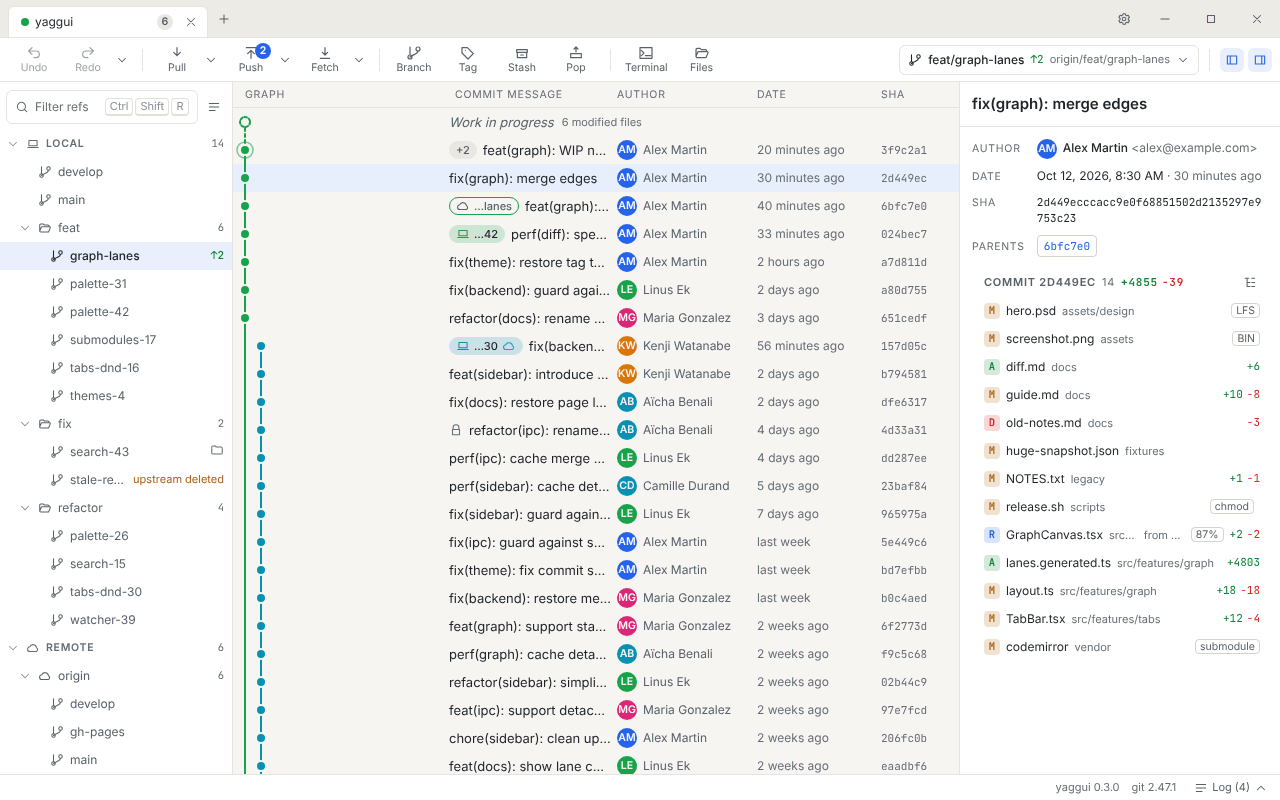Pop the stash using Pop icon
The height and width of the screenshot is (800, 1280).
(x=576, y=59)
